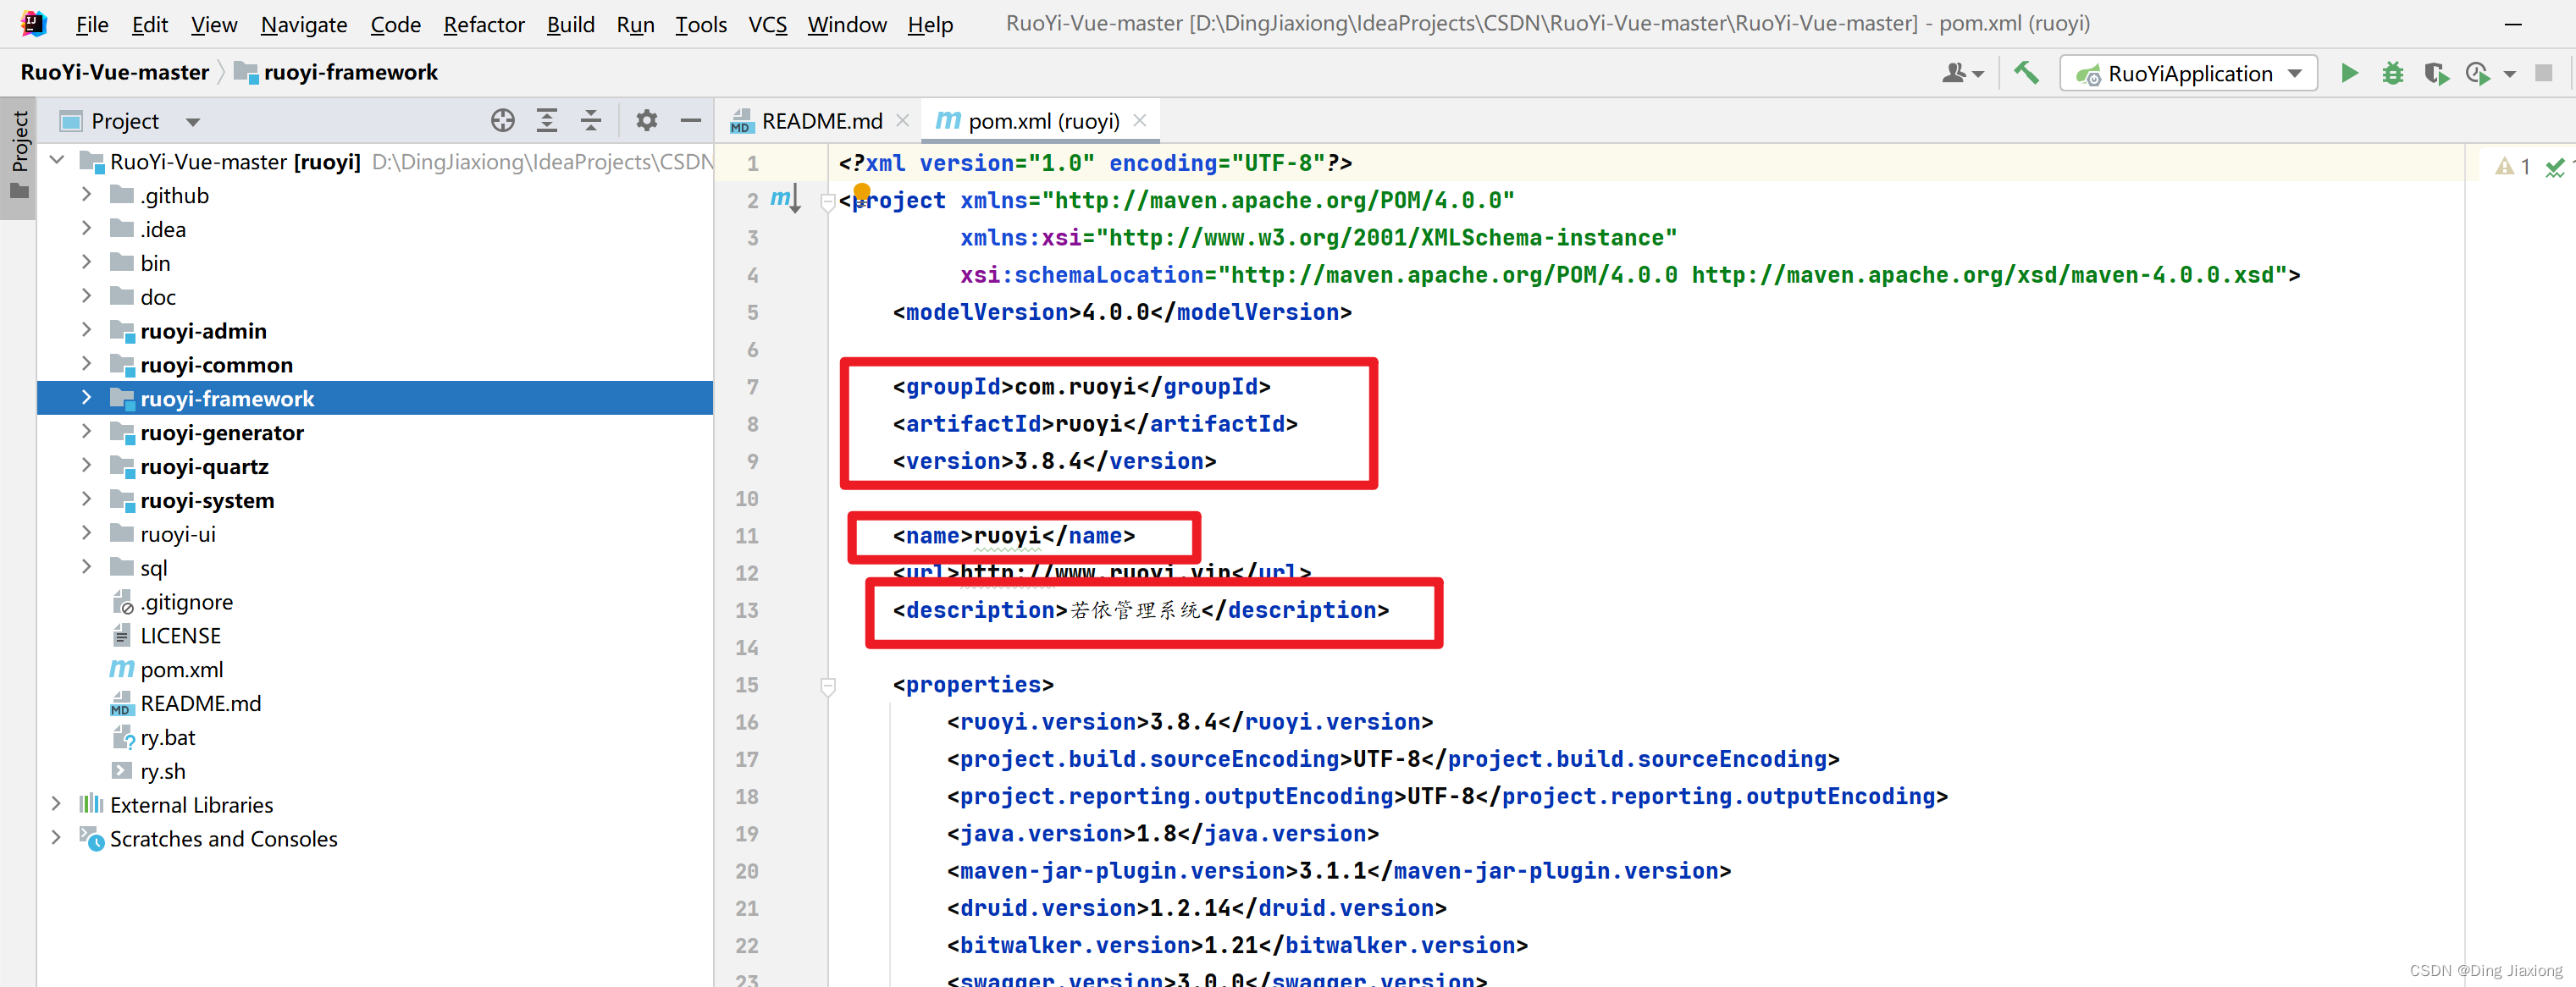
Task: Expand all items in Project tree
Action: tap(547, 121)
